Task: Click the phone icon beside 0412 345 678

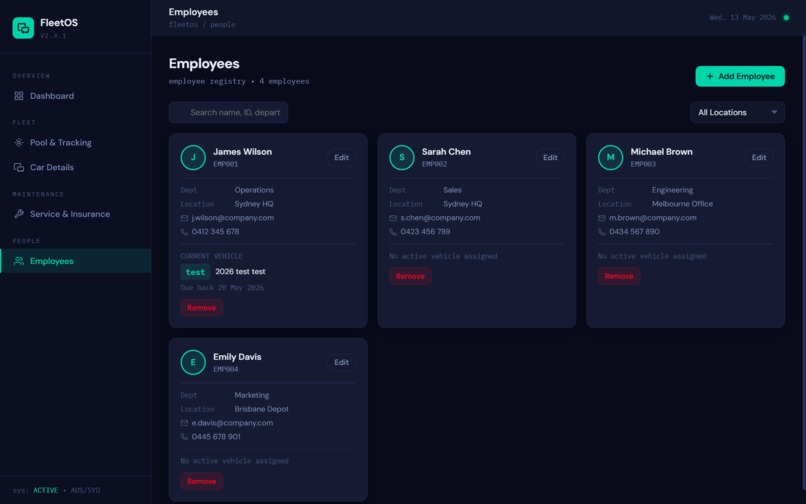Action: point(184,232)
